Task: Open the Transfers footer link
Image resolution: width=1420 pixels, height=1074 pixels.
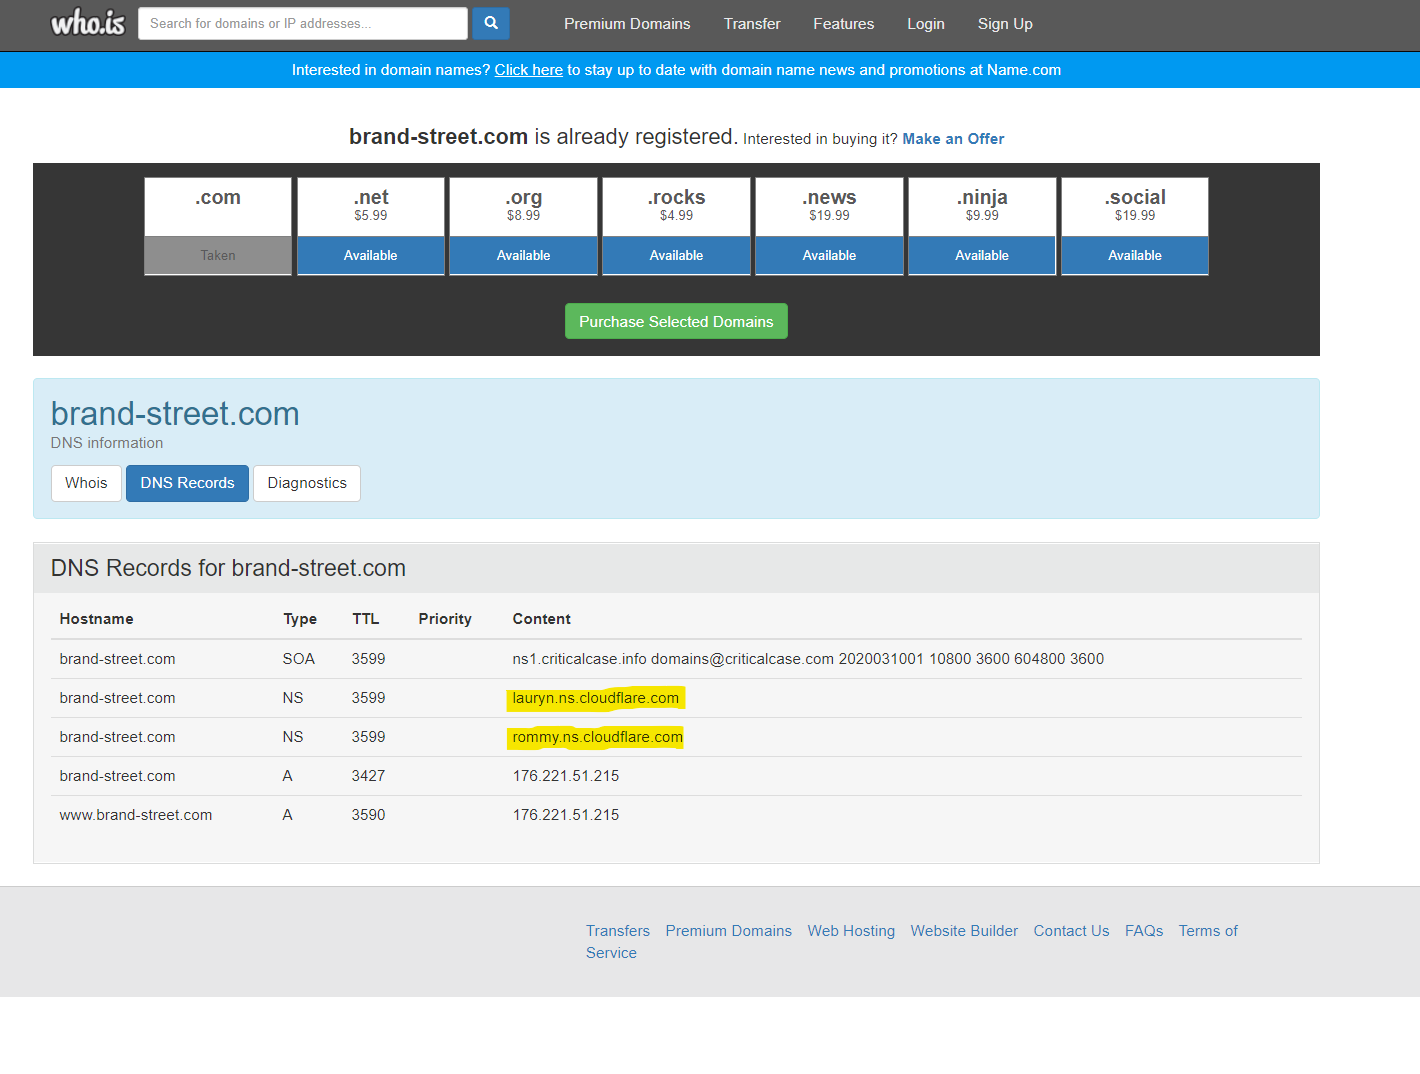Action: [x=618, y=931]
